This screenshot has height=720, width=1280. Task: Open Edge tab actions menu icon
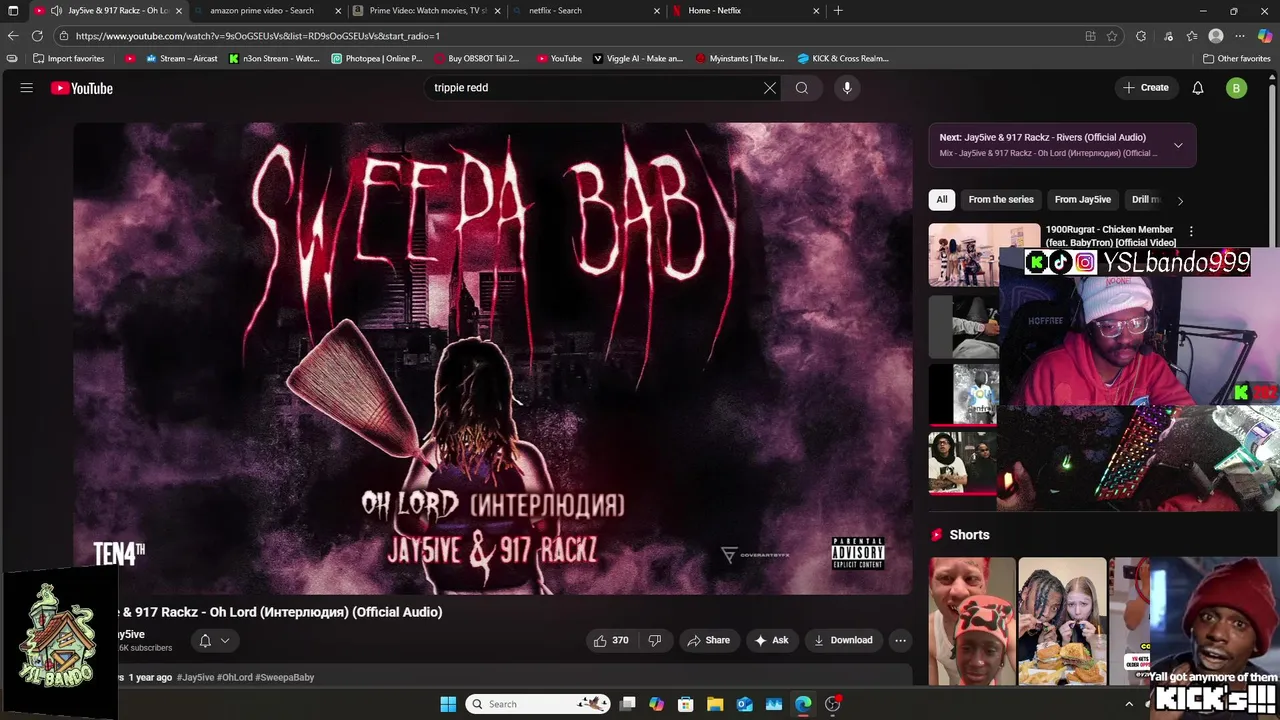[x=13, y=11]
